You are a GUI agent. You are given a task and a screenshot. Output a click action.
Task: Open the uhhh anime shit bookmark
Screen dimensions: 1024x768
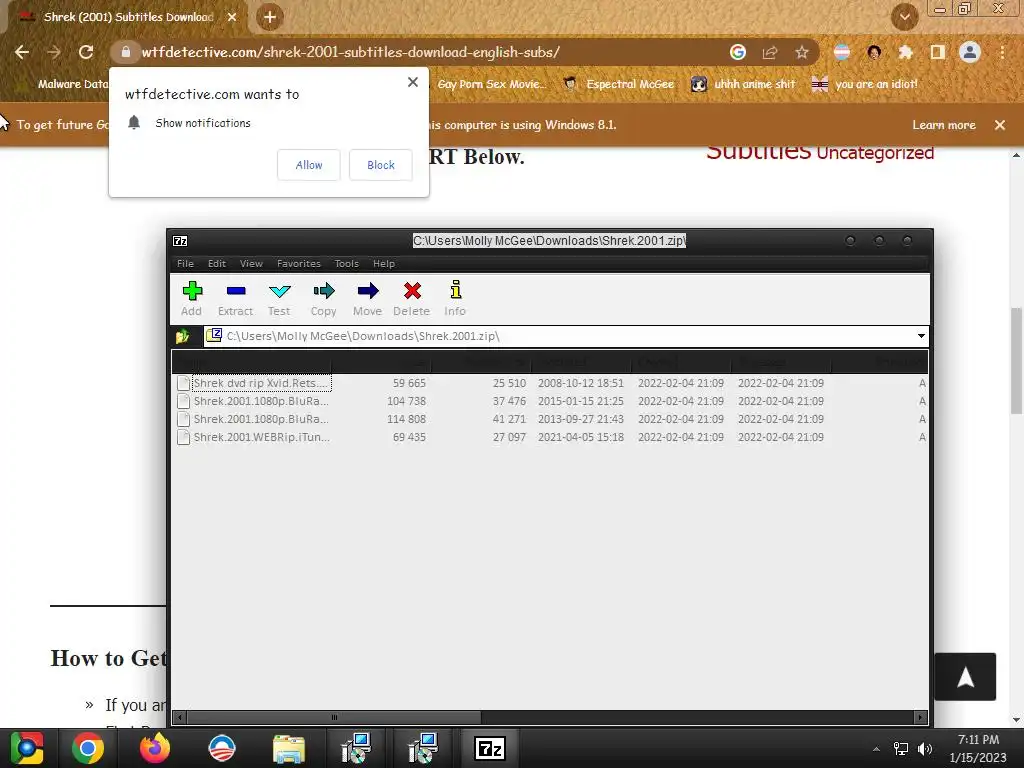(x=743, y=84)
